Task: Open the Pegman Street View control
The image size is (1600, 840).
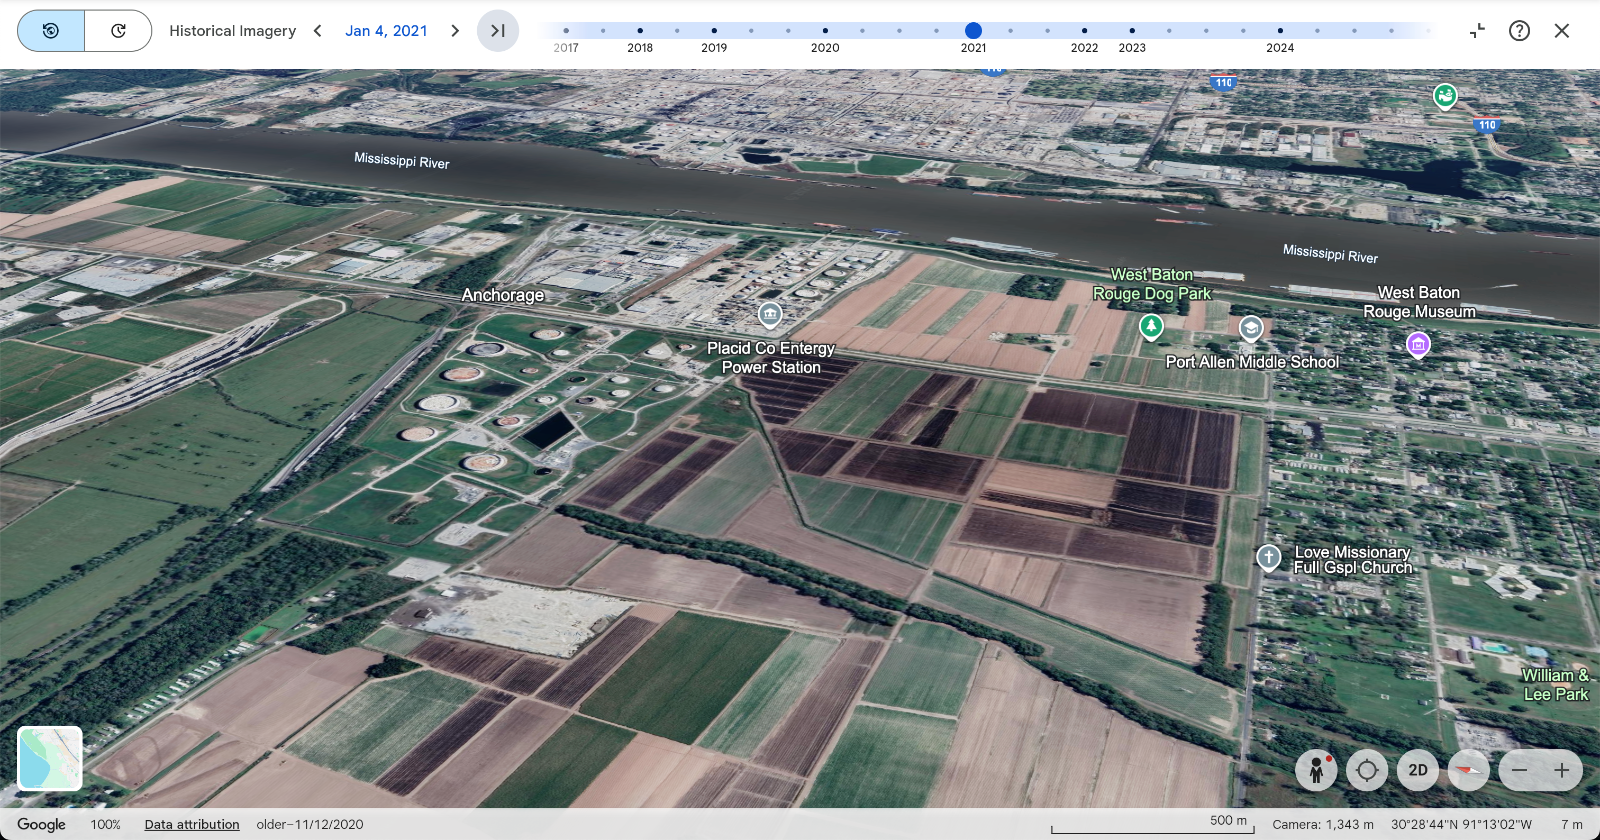Action: (1316, 770)
